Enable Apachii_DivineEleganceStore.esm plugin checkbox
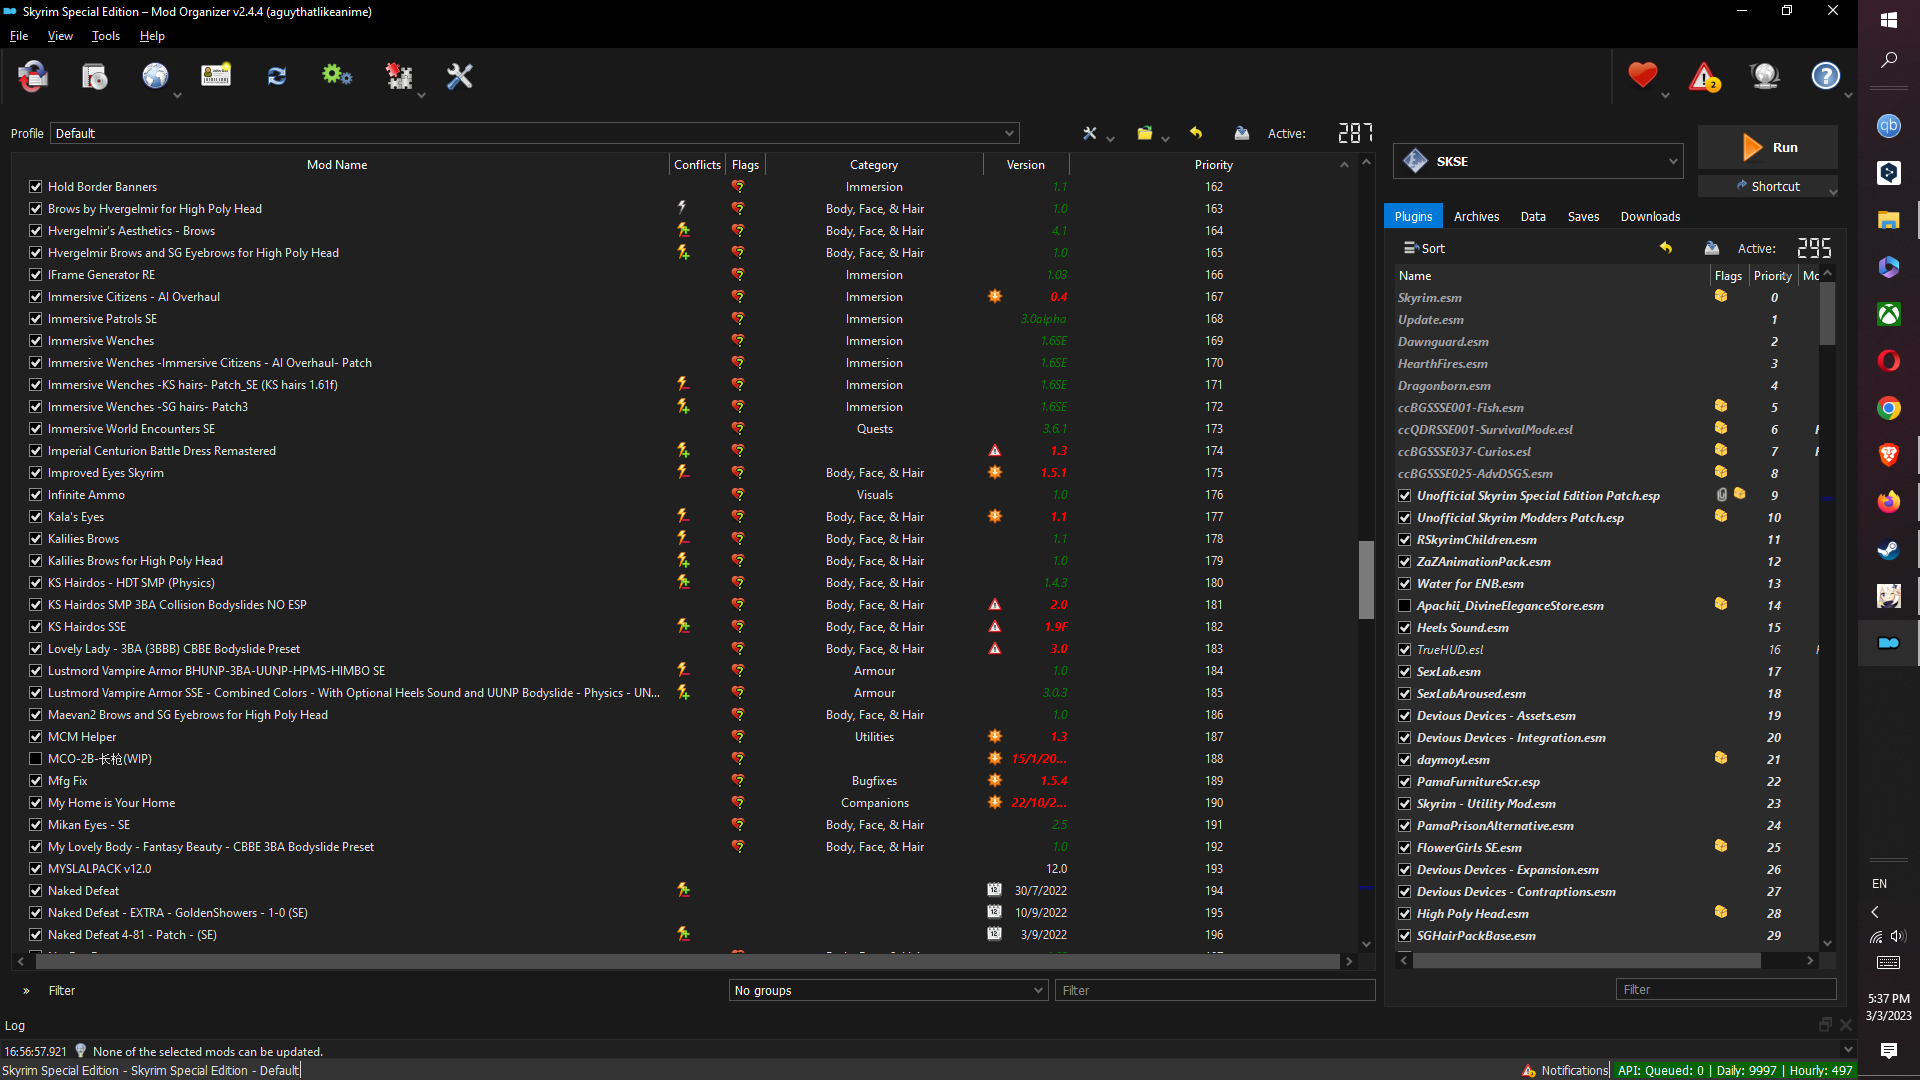This screenshot has width=1920, height=1080. click(1405, 606)
